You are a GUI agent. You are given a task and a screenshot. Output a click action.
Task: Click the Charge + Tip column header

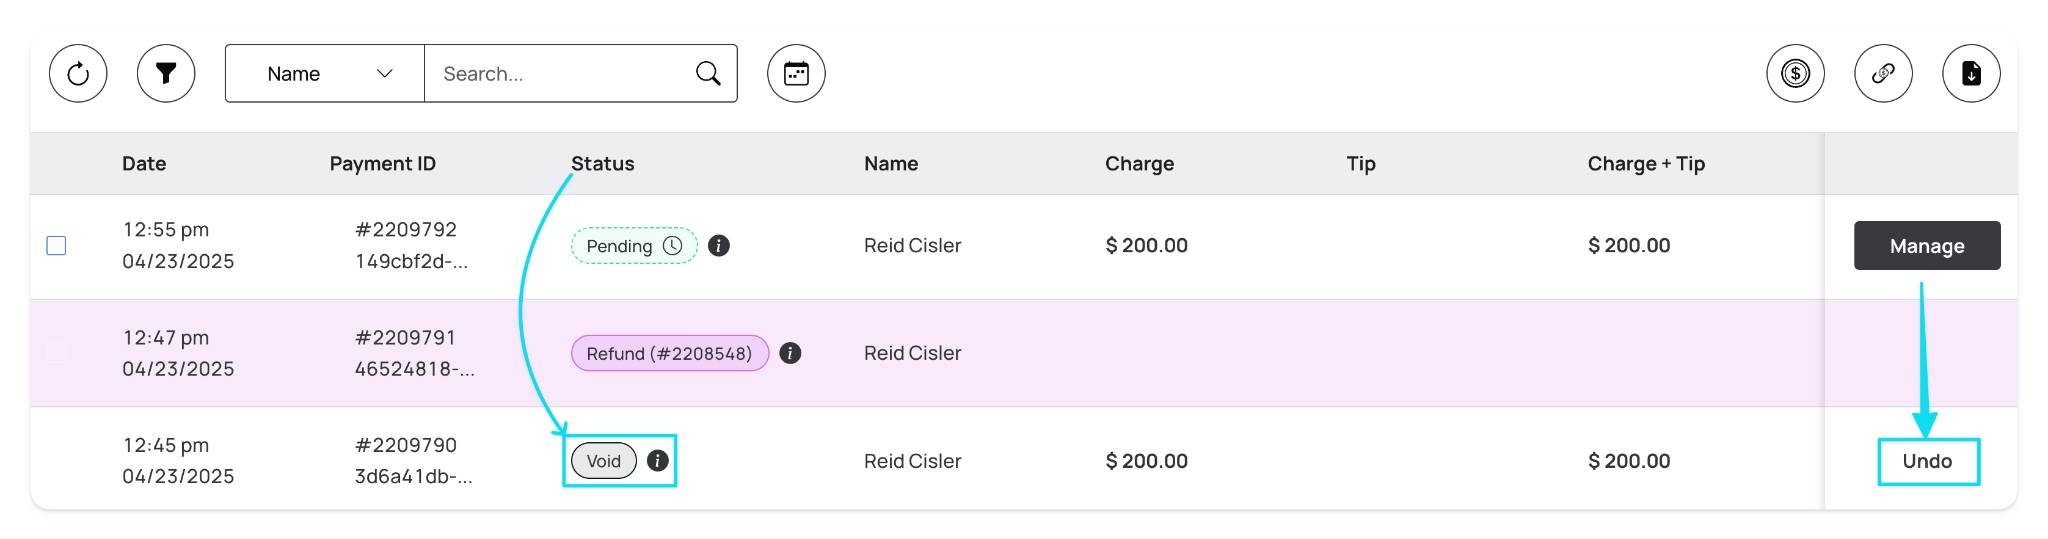(1646, 164)
